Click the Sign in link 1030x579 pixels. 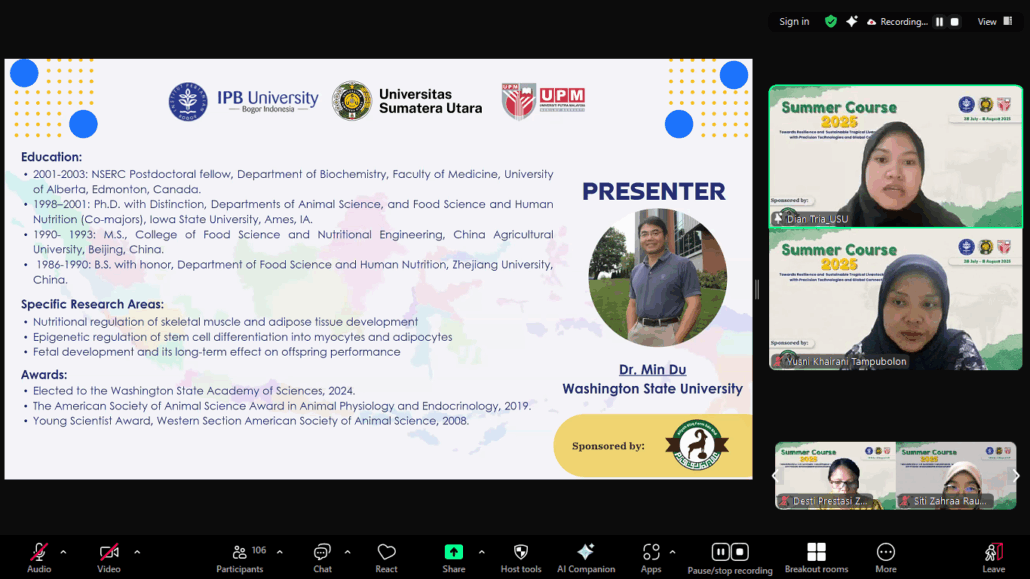tap(794, 22)
